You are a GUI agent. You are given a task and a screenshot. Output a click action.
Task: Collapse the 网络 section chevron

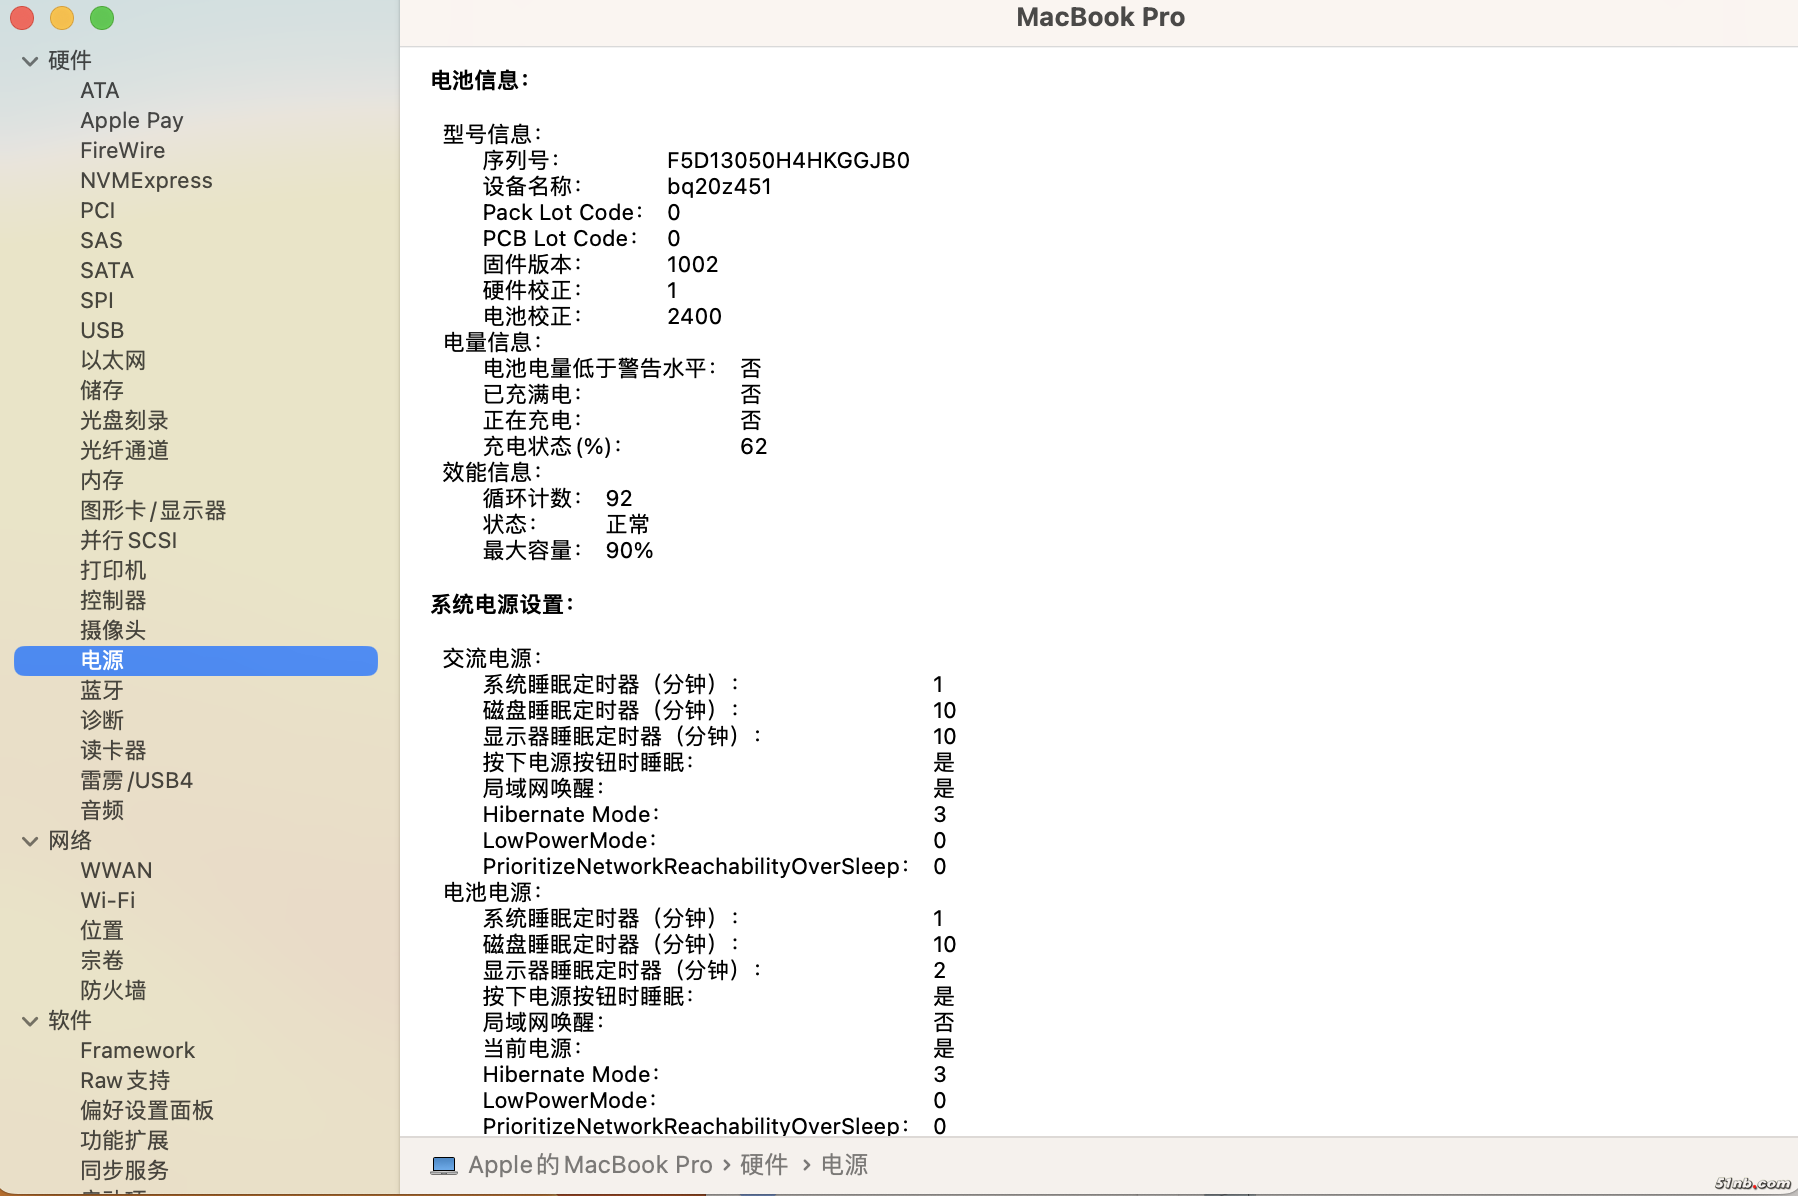click(30, 841)
